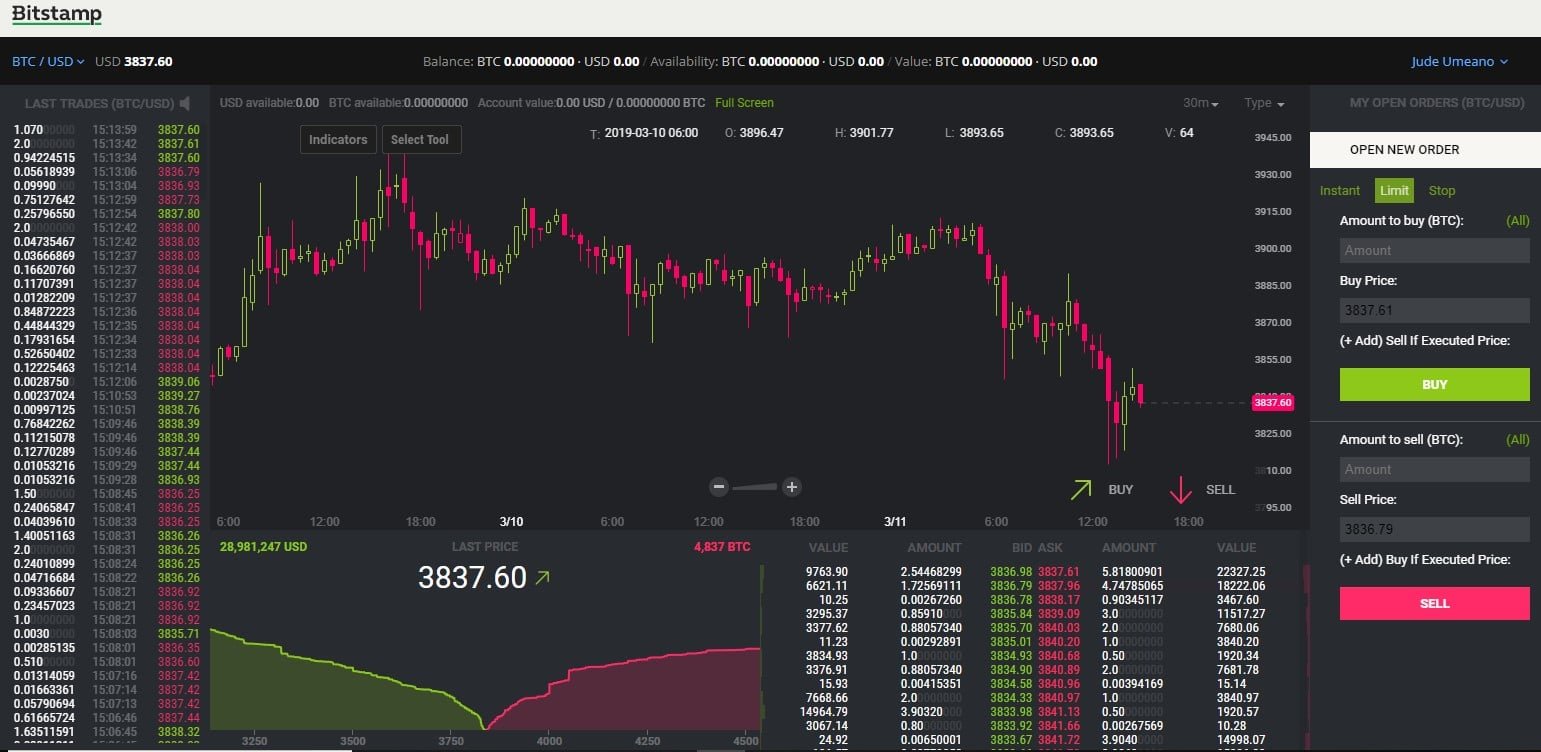Click the LAST TRADES (BTC/USD) header

tap(98, 103)
